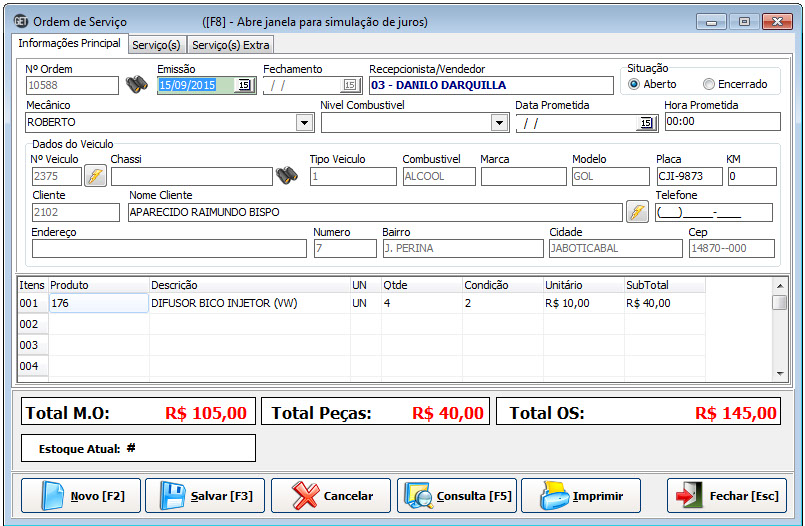
Task: Switch to the Serviço(s) Extra tab
Action: point(230,45)
